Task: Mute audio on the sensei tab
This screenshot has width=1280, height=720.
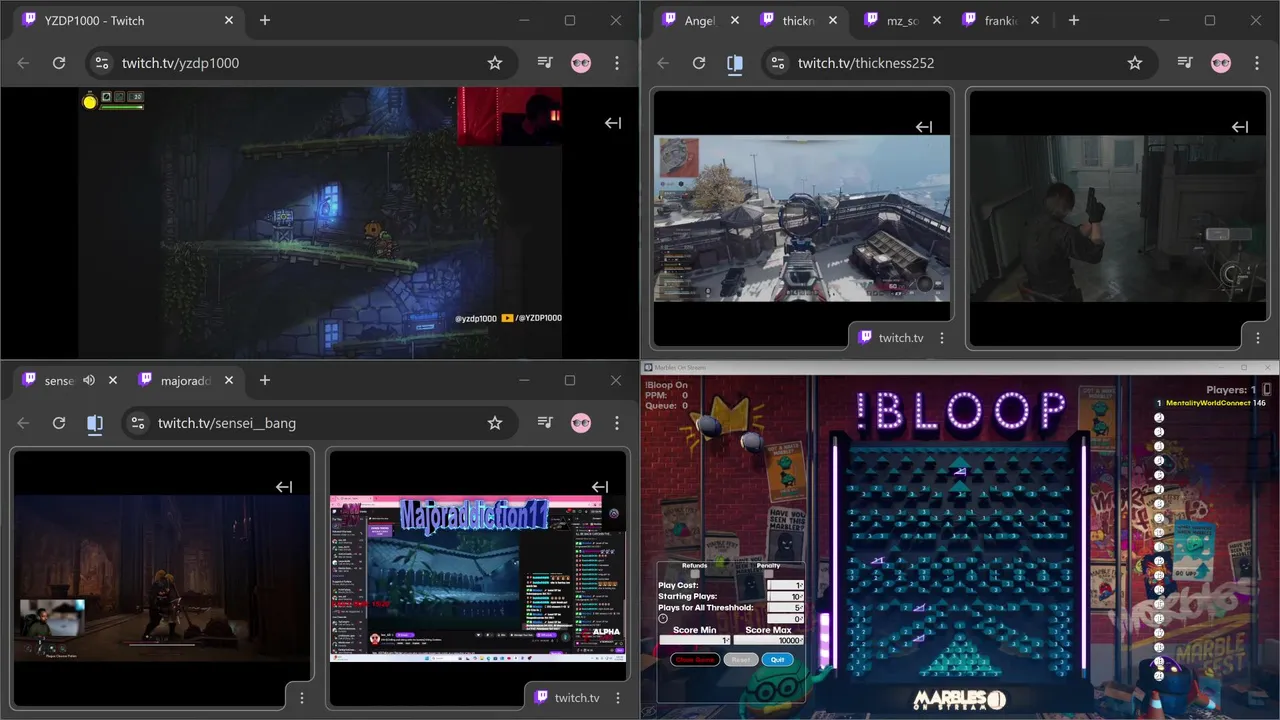Action: coord(89,380)
